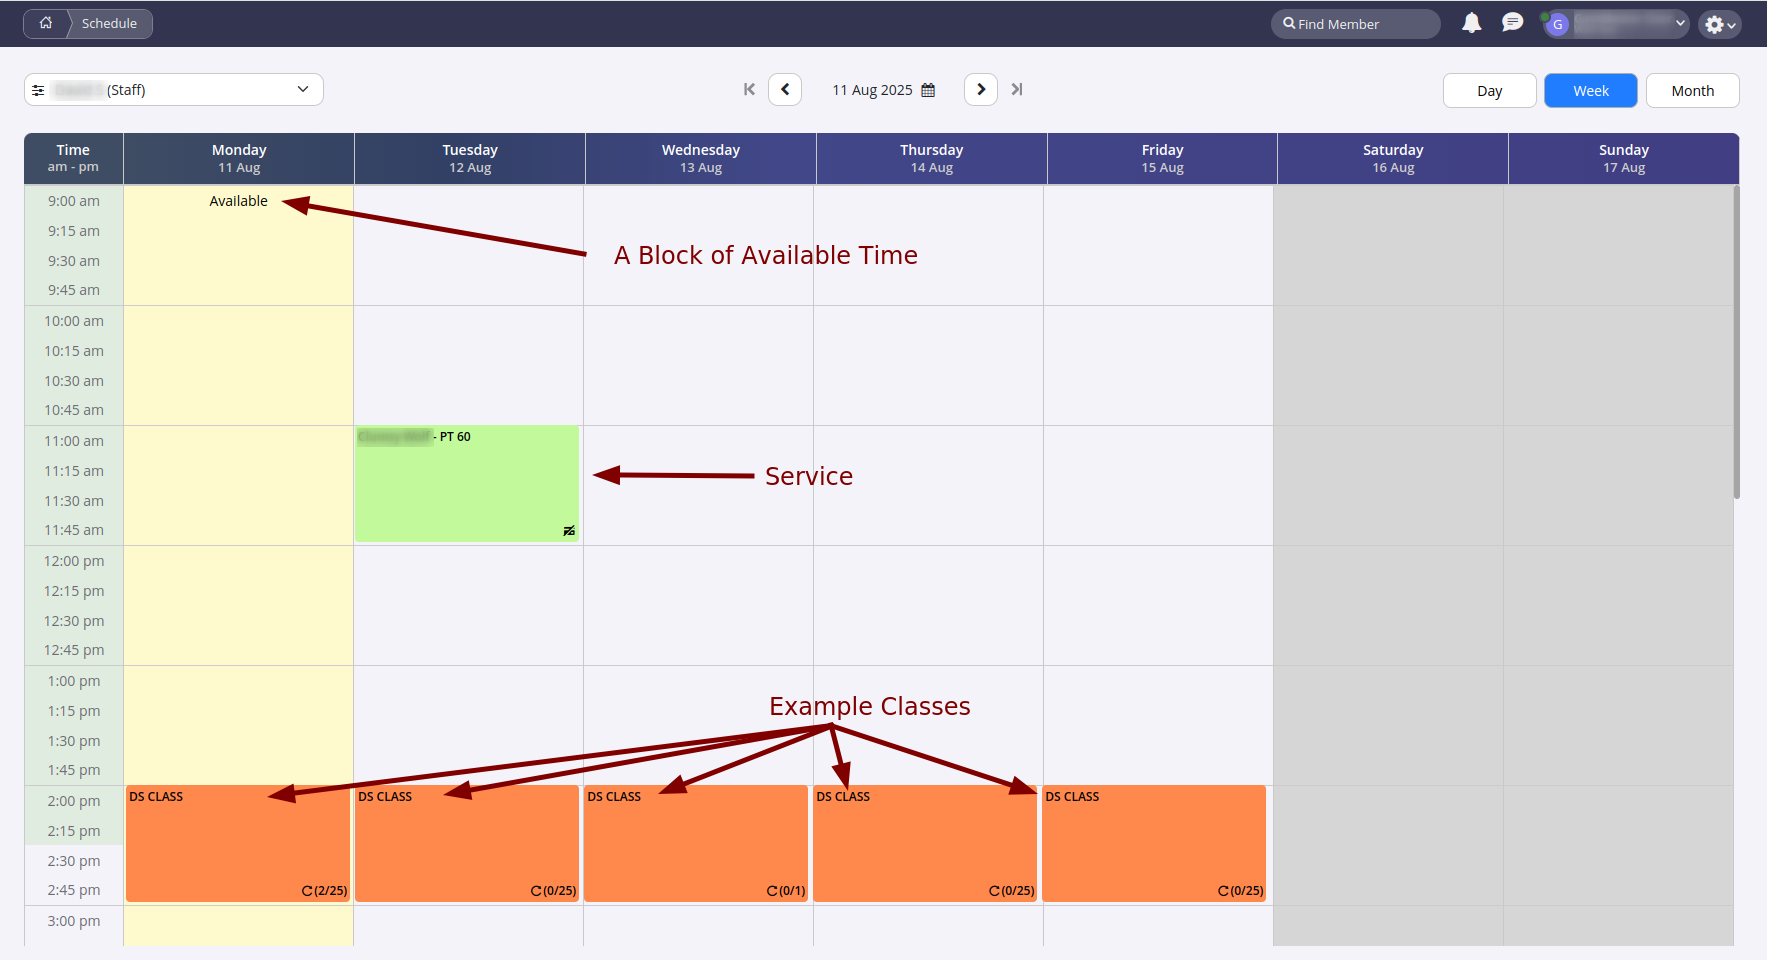The width and height of the screenshot is (1767, 960).
Task: Open the calendar date picker icon
Action: pos(928,90)
